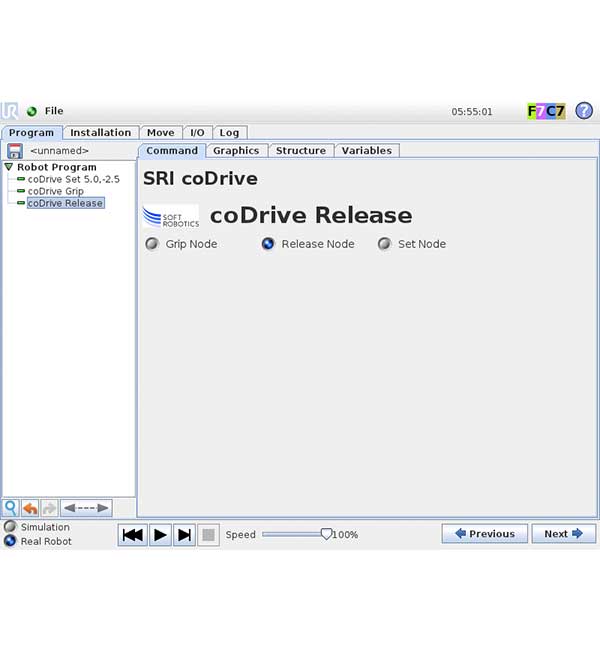
Task: Switch to the Program tab
Action: tap(32, 133)
